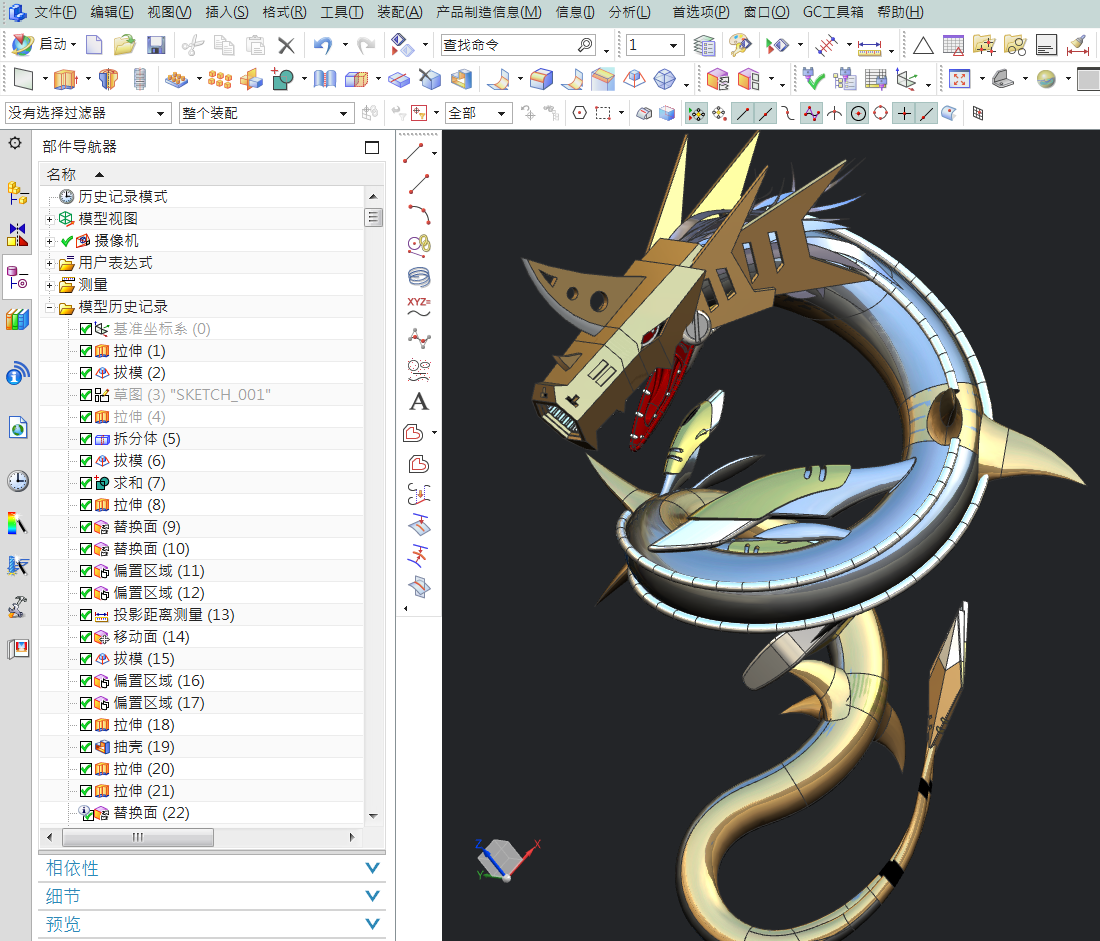This screenshot has width=1100, height=941.
Task: Open the 插入(S) menu
Action: tap(227, 12)
